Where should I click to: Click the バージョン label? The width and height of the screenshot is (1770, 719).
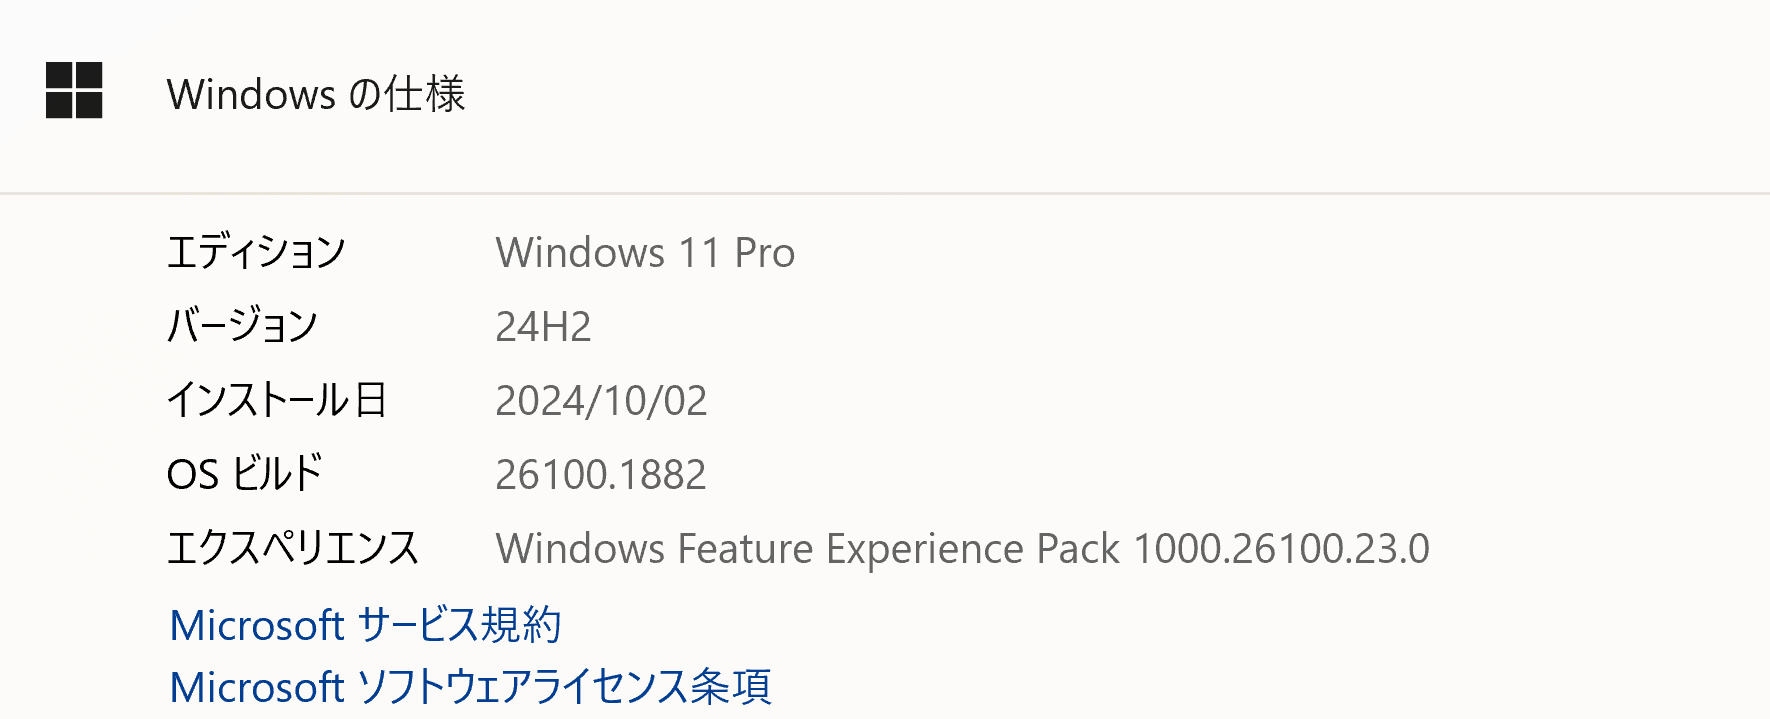[x=242, y=326]
